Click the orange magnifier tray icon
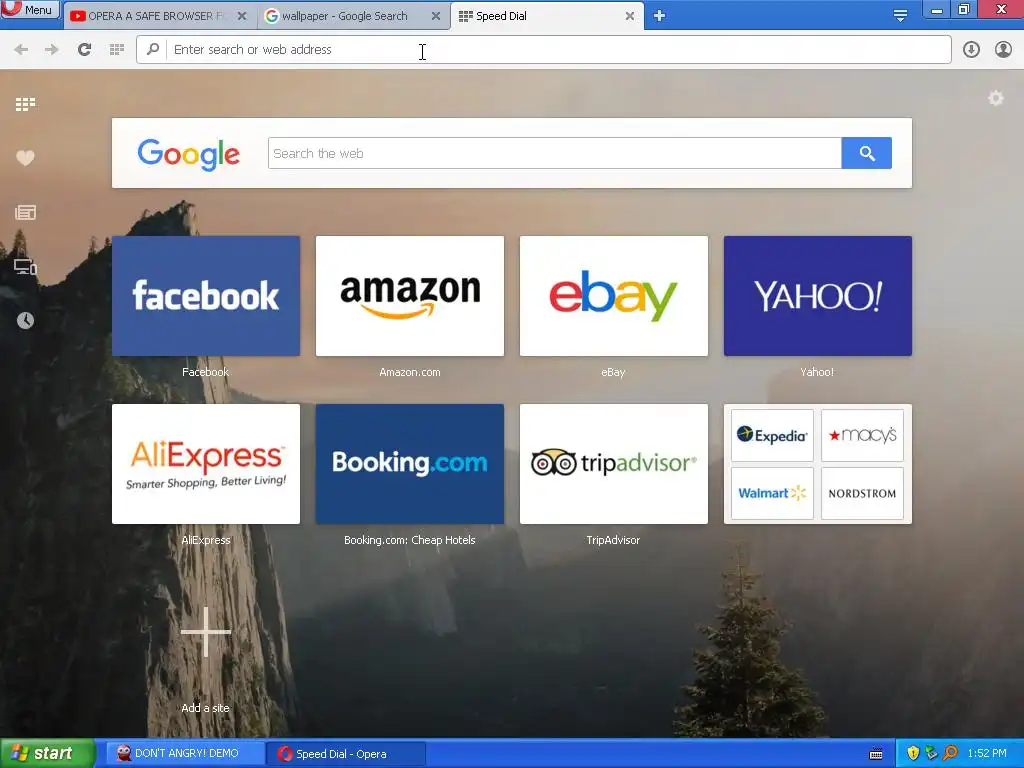 (950, 754)
